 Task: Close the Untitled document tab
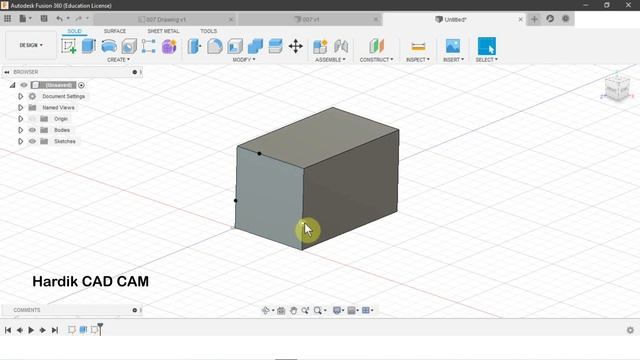pos(520,19)
